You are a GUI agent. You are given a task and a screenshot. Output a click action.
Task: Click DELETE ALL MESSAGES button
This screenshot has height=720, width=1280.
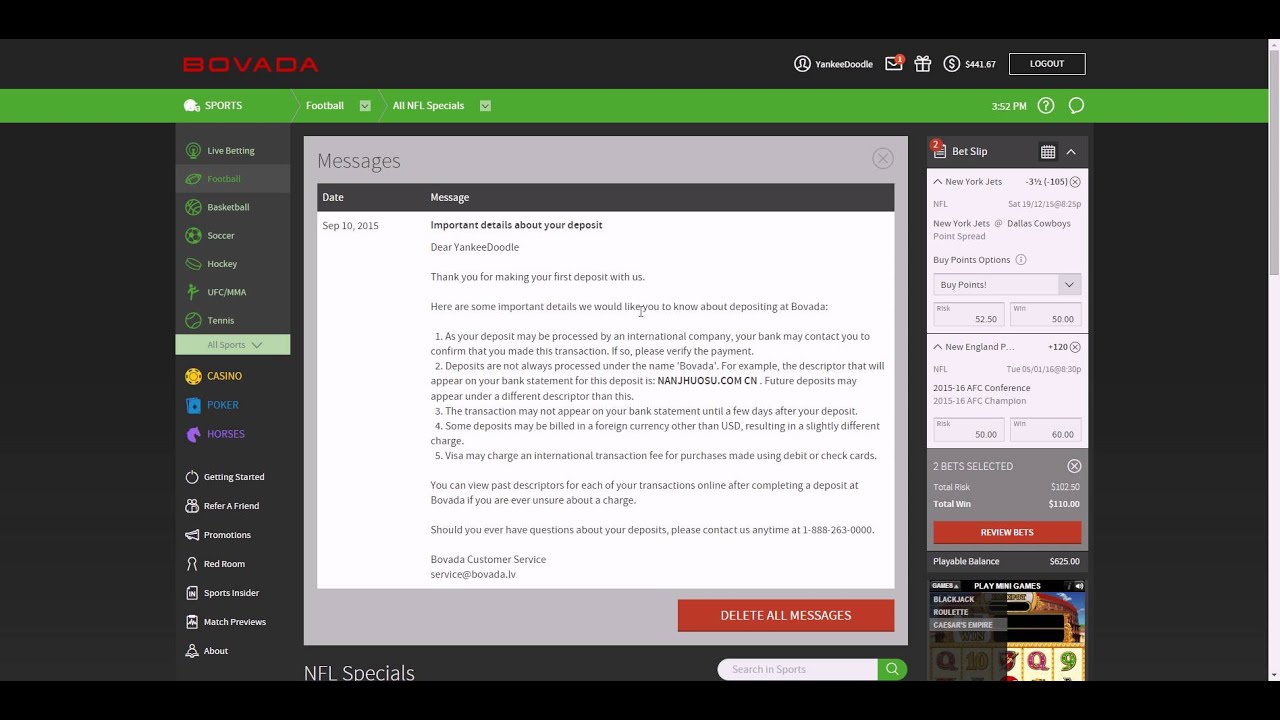pos(786,616)
